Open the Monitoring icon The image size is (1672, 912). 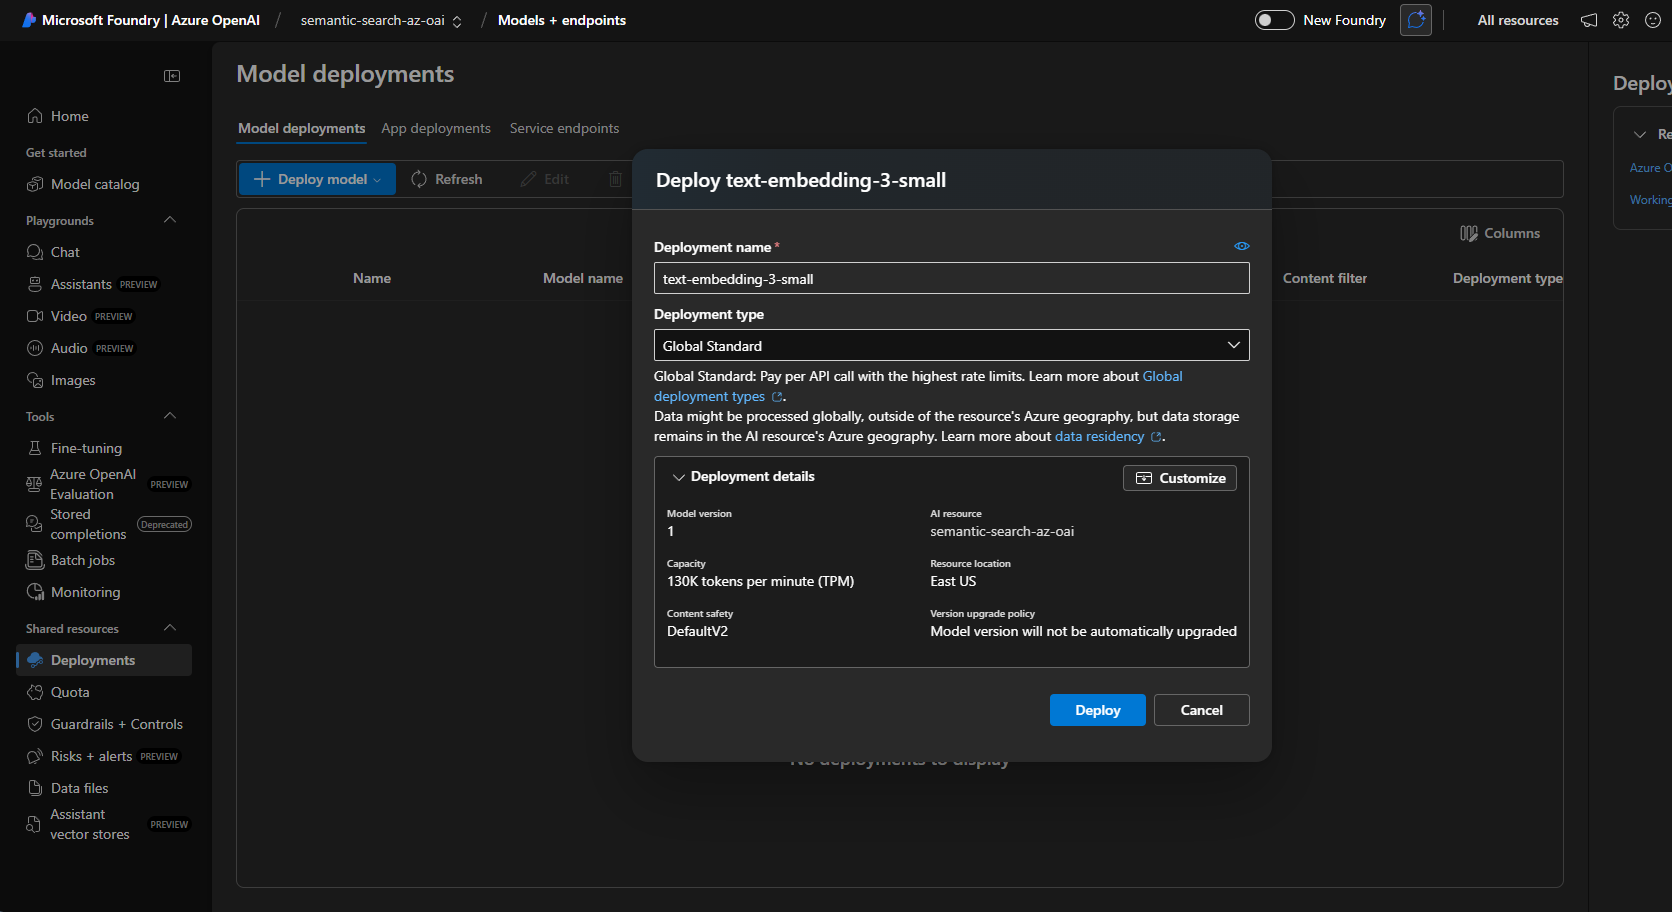tap(35, 592)
